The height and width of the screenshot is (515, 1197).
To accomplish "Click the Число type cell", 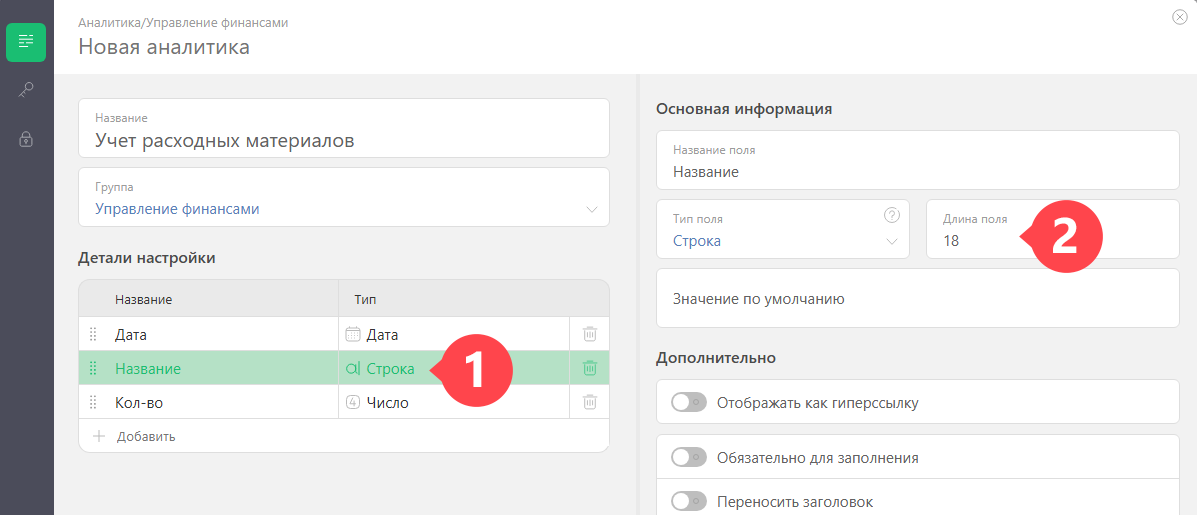I will [454, 403].
